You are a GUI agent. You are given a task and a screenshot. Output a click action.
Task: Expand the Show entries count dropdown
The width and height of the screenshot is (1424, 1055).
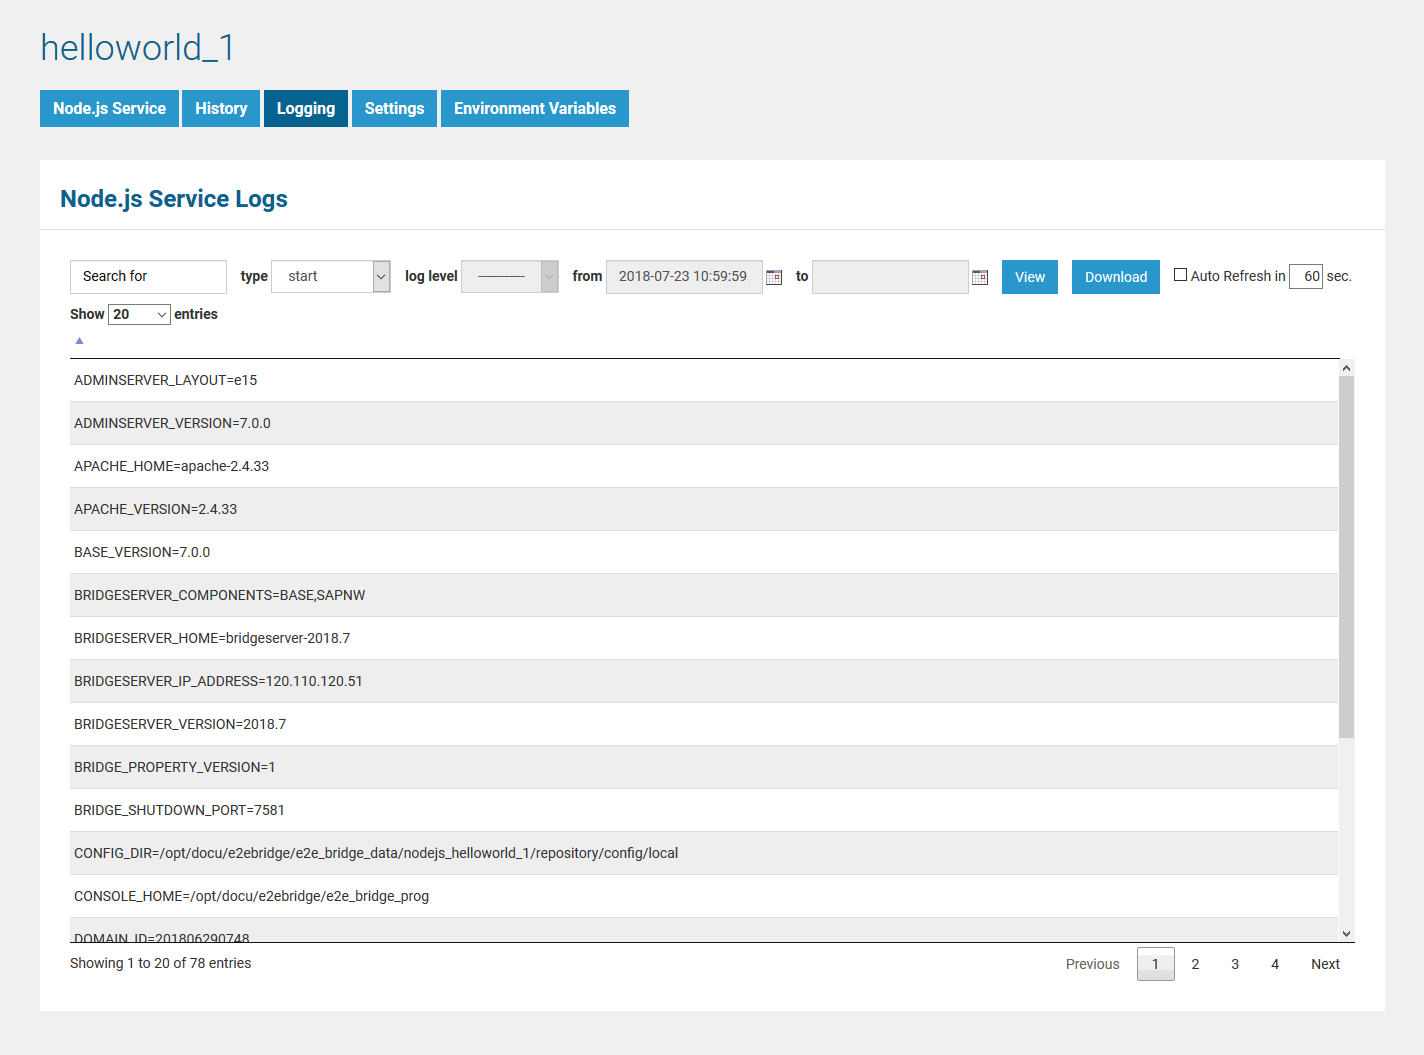[139, 315]
